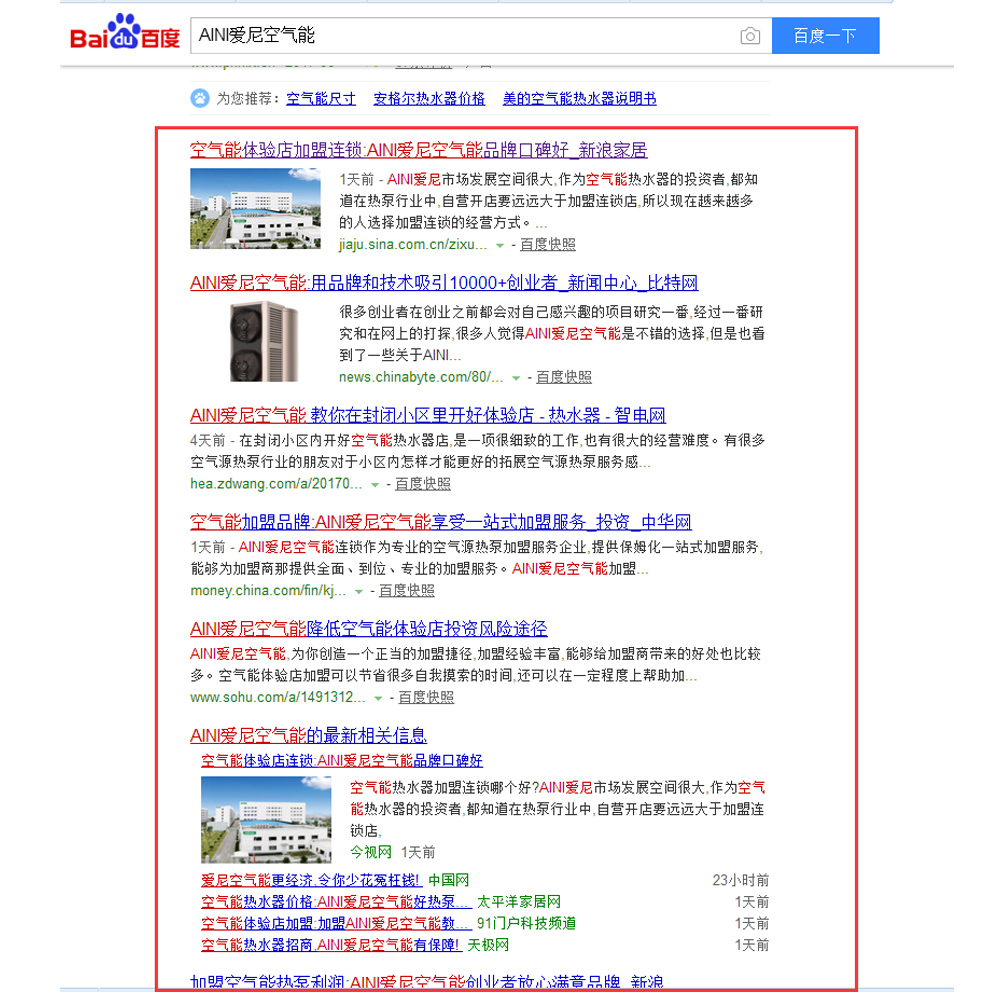Screen dimensions: 1000x1000
Task: Open 百度快照 for hea.zdwang.com result
Action: 423,484
